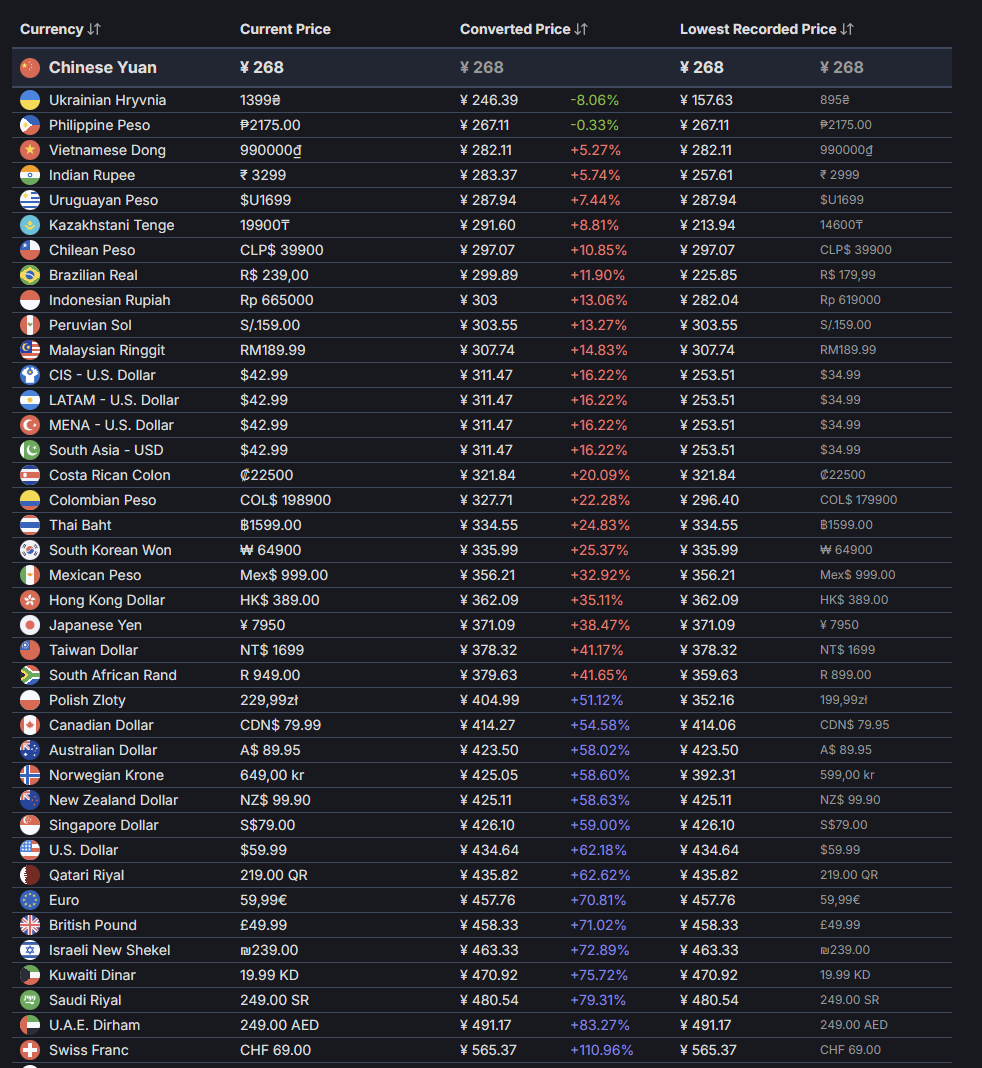Click the Philippine Peso -0.33% difference

tap(595, 125)
